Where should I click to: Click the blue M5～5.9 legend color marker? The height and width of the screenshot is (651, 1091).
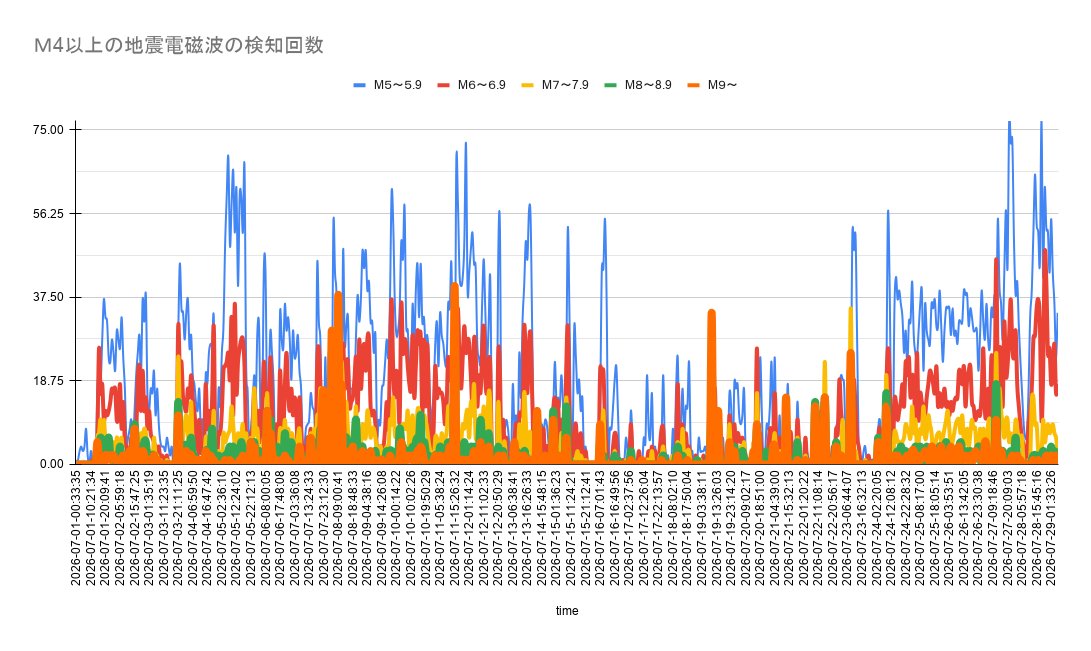click(x=360, y=85)
